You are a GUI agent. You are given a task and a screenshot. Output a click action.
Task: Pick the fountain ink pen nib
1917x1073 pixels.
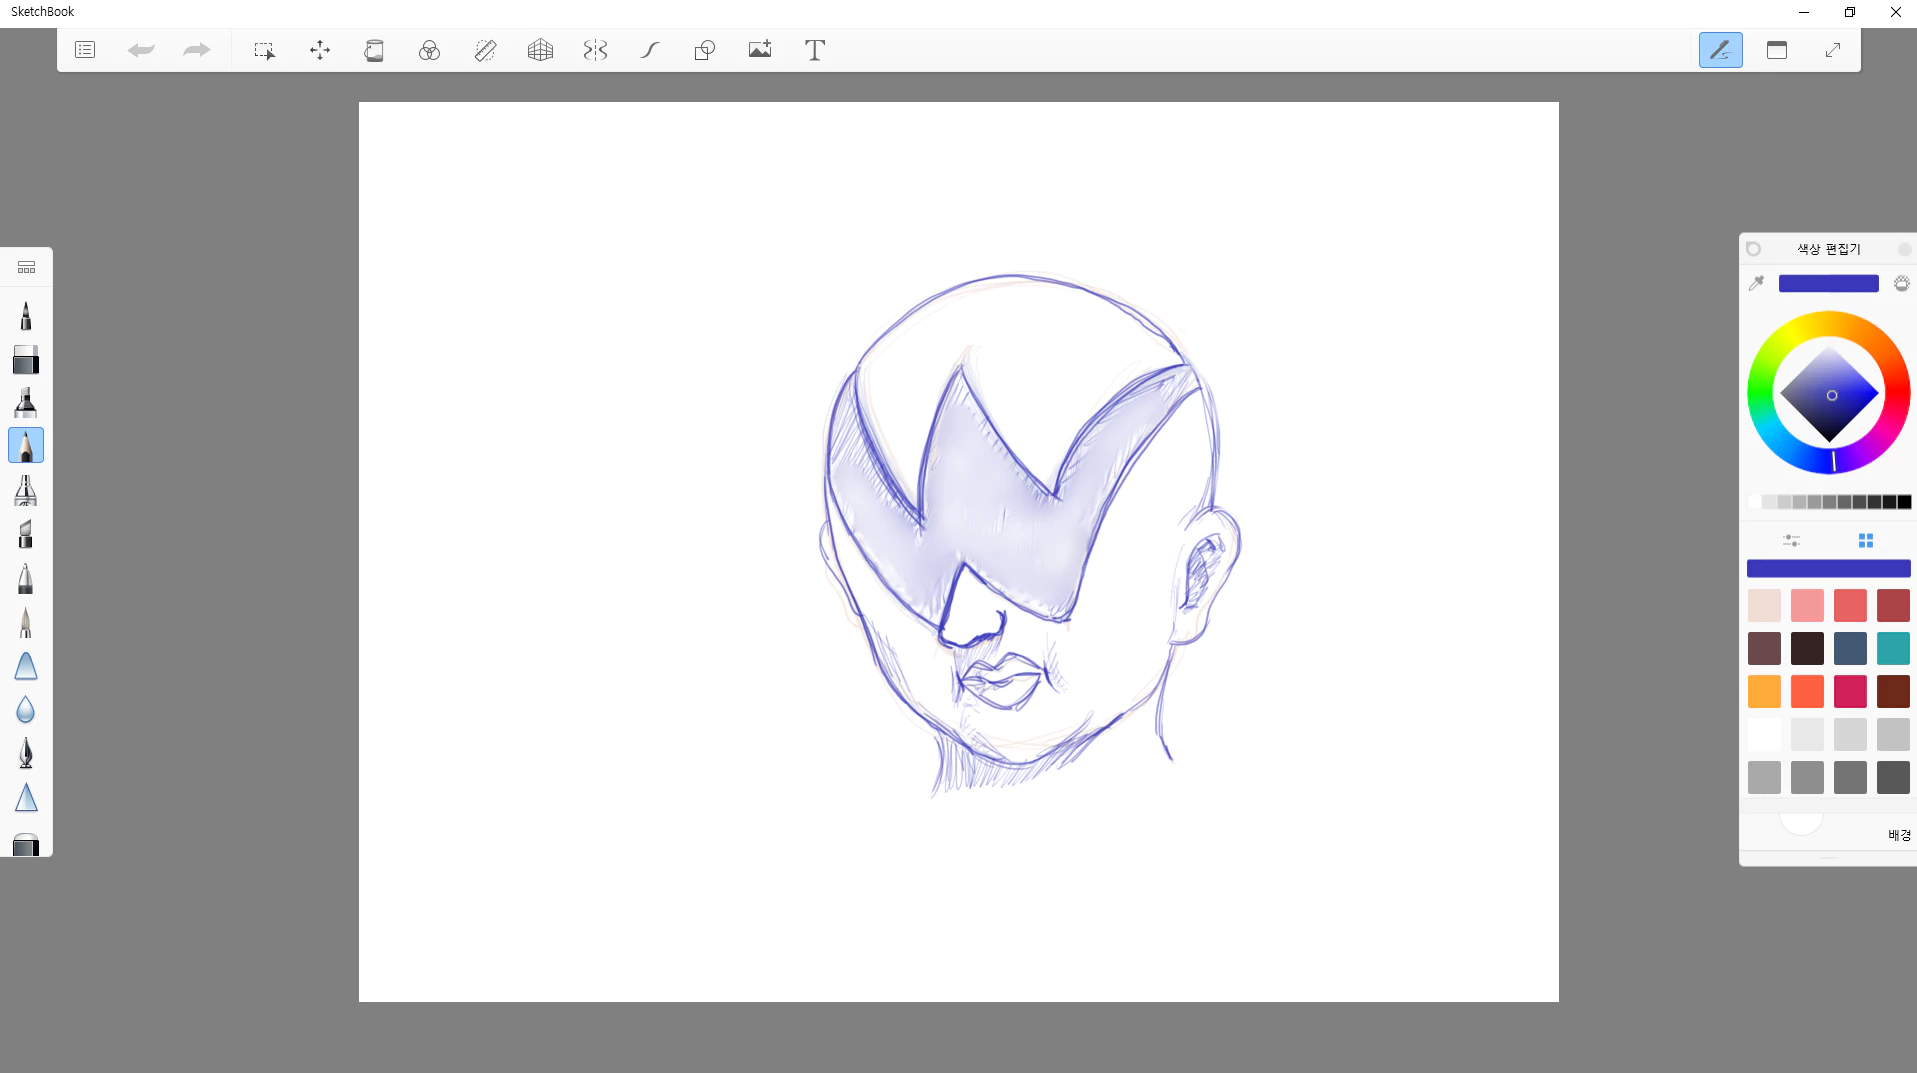point(26,754)
